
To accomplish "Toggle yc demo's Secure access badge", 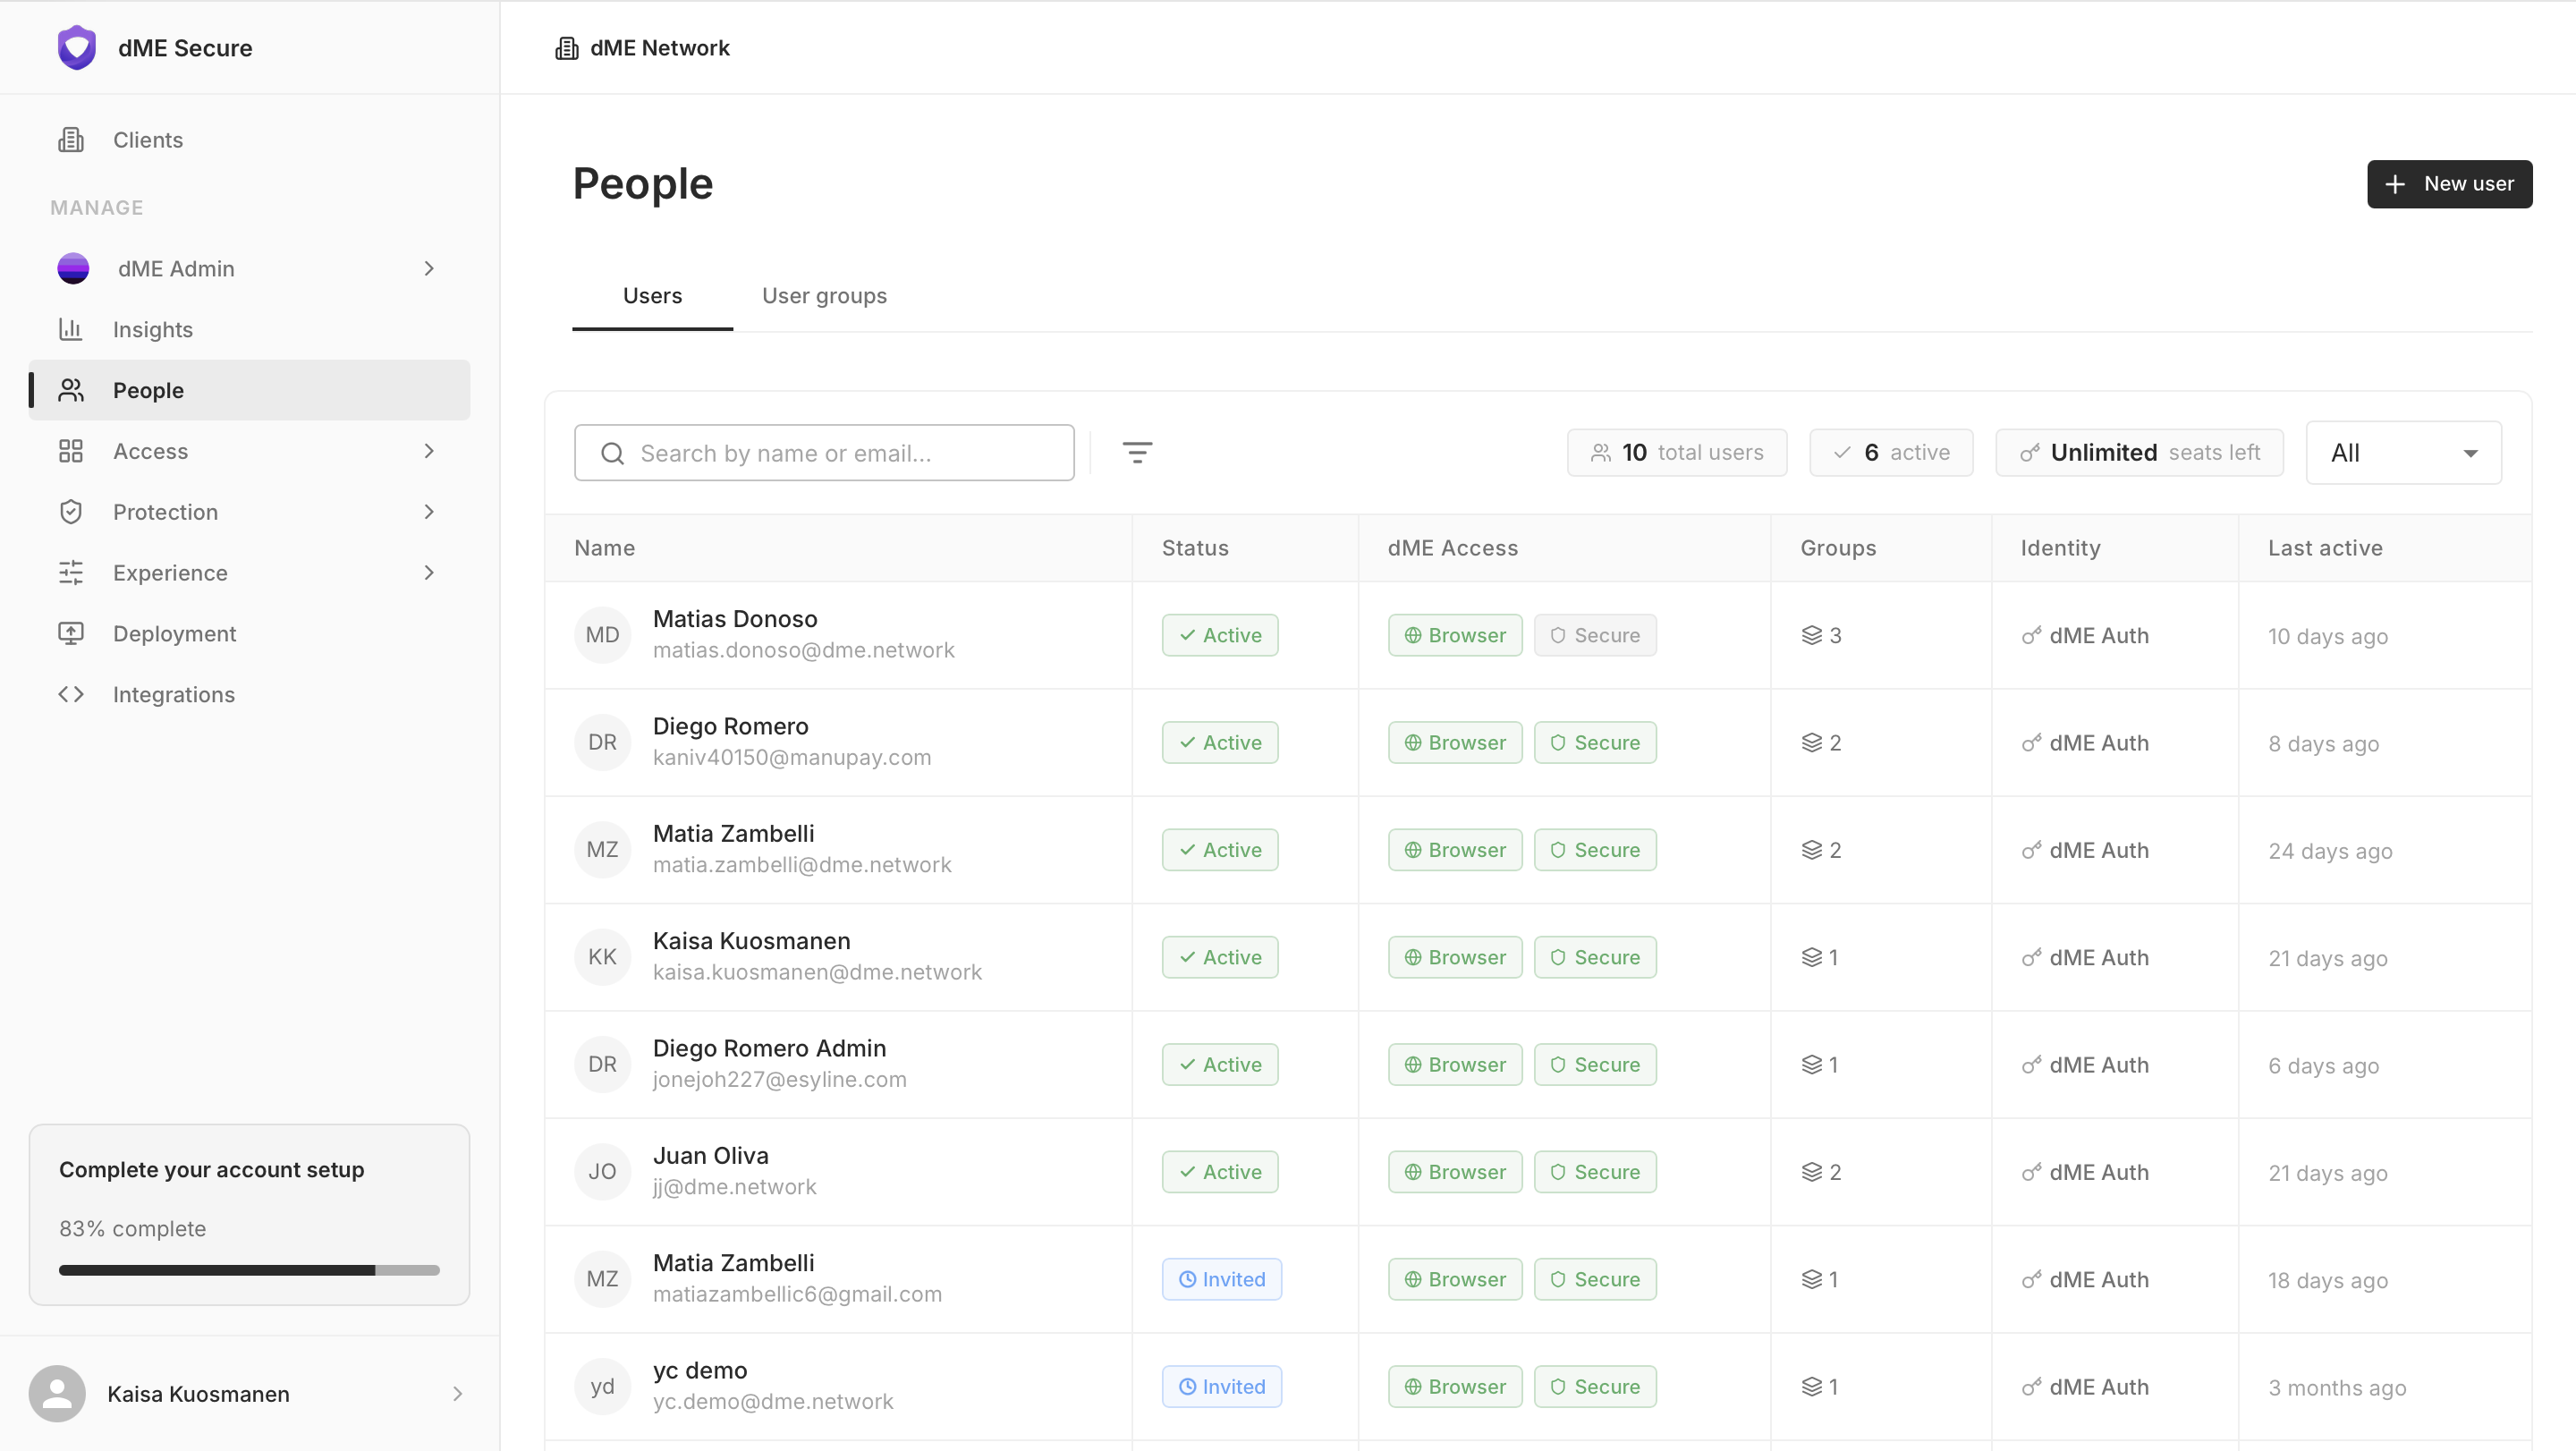I will pos(1594,1386).
